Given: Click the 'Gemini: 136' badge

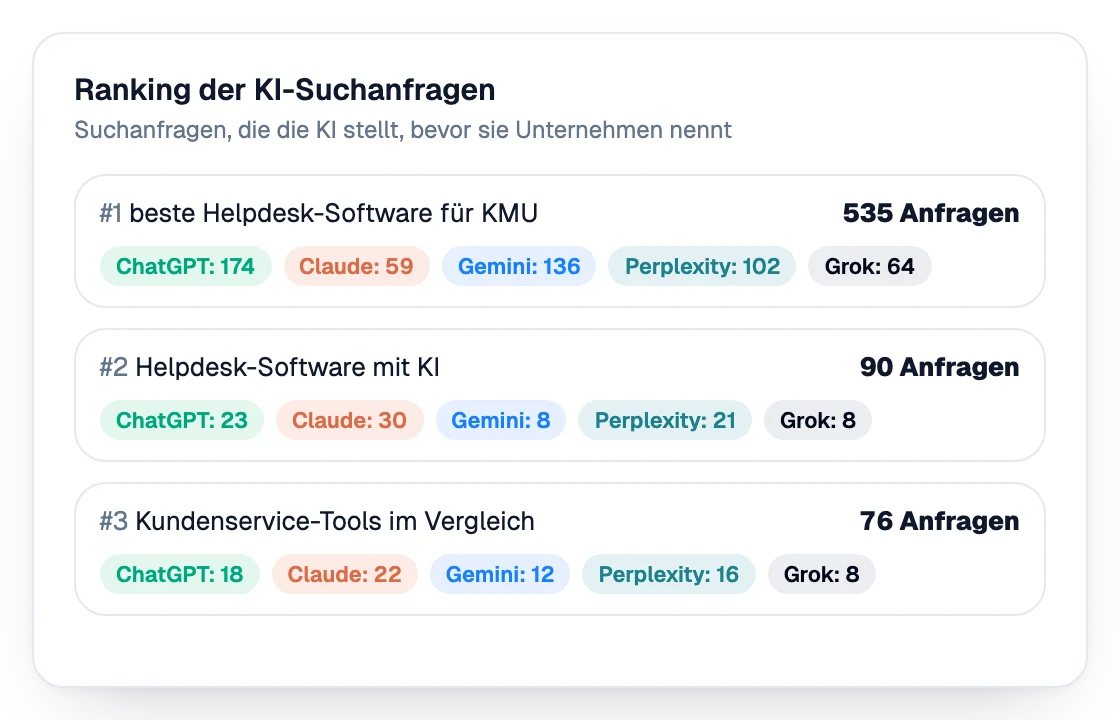Looking at the screenshot, I should tap(519, 266).
